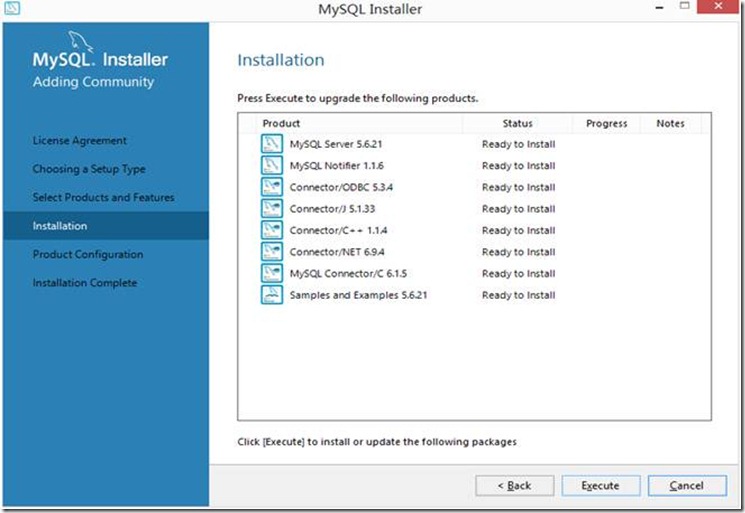Click 'Ready to Install' status for MySQL Notifier
Image resolution: width=745 pixels, height=513 pixels.
[518, 165]
